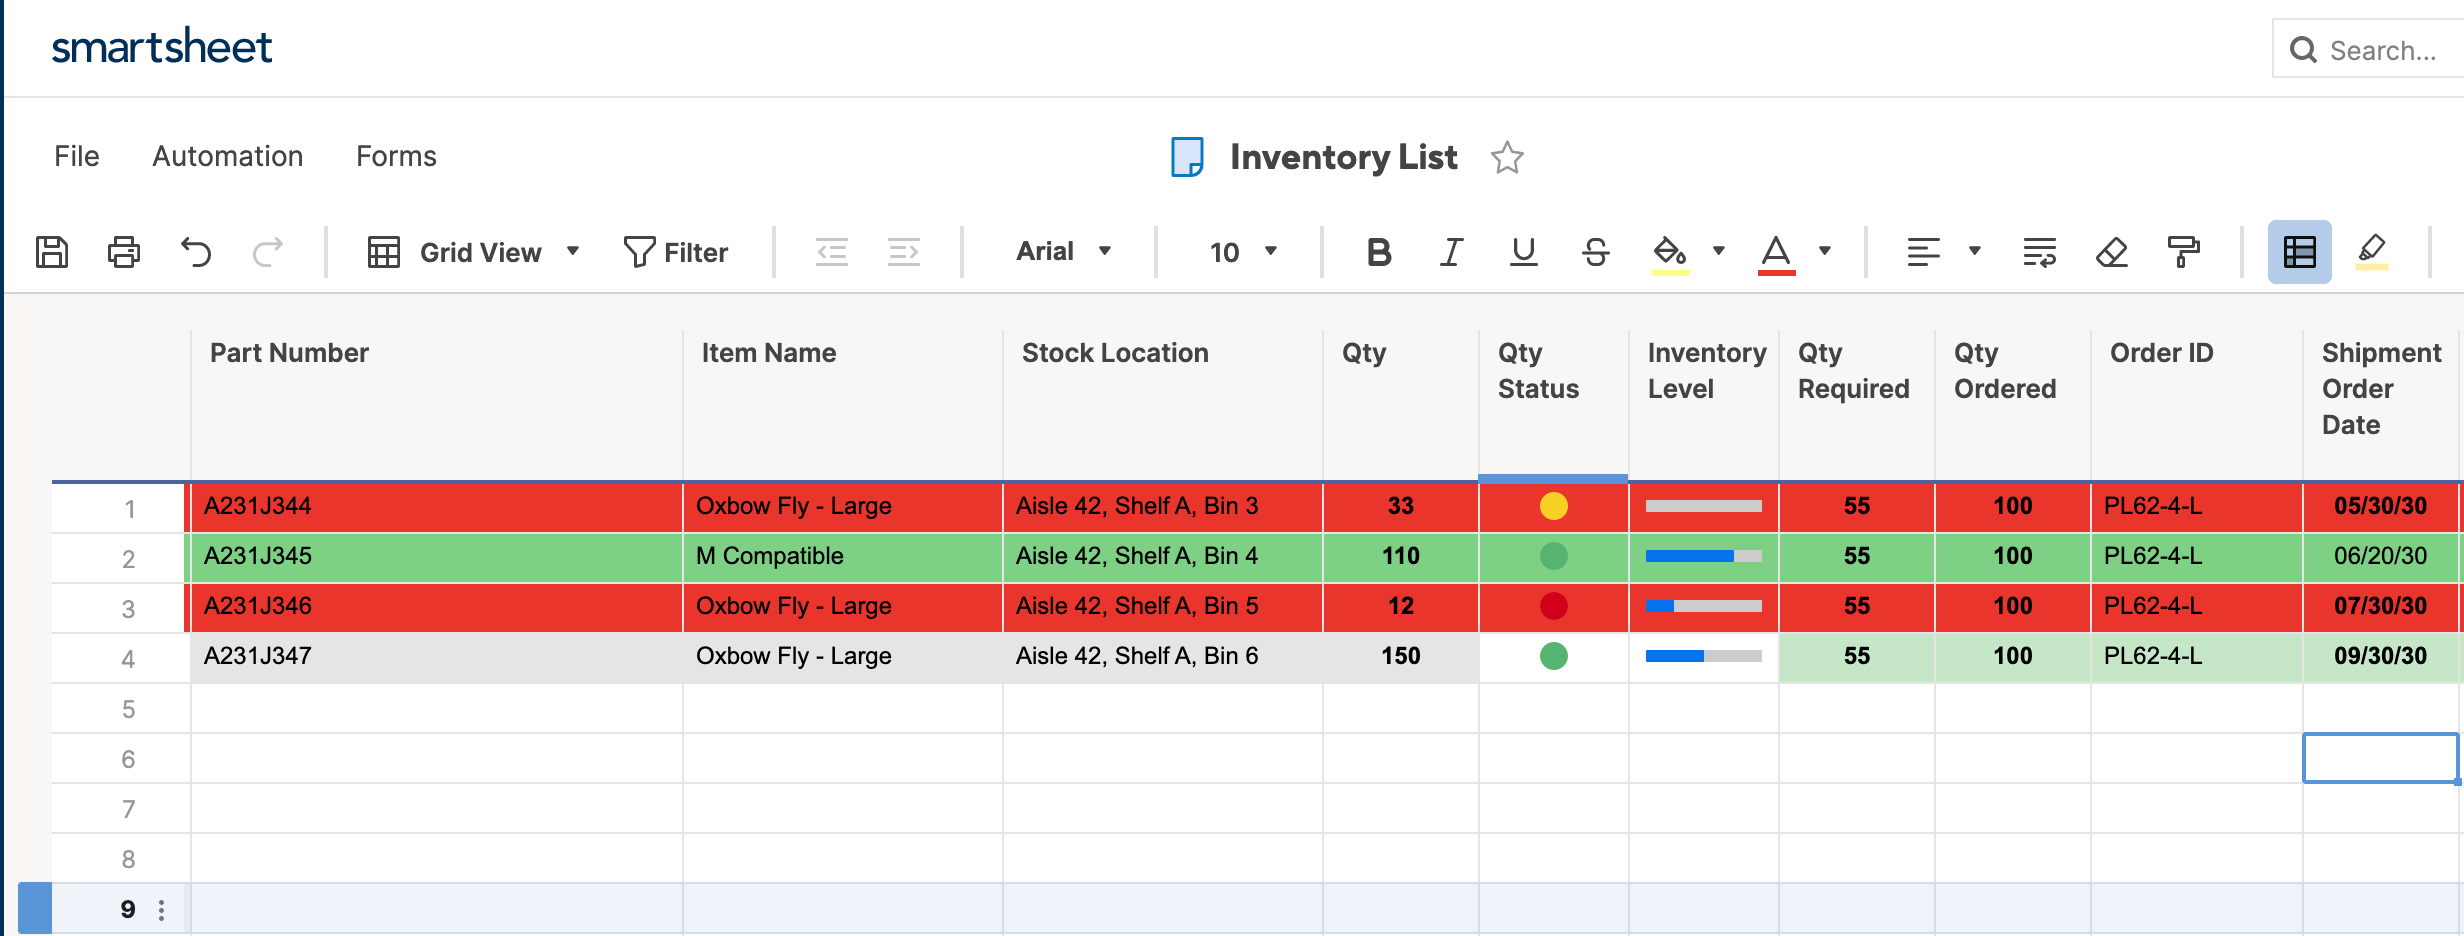
Task: Click the smartsheet logo
Action: 162,47
